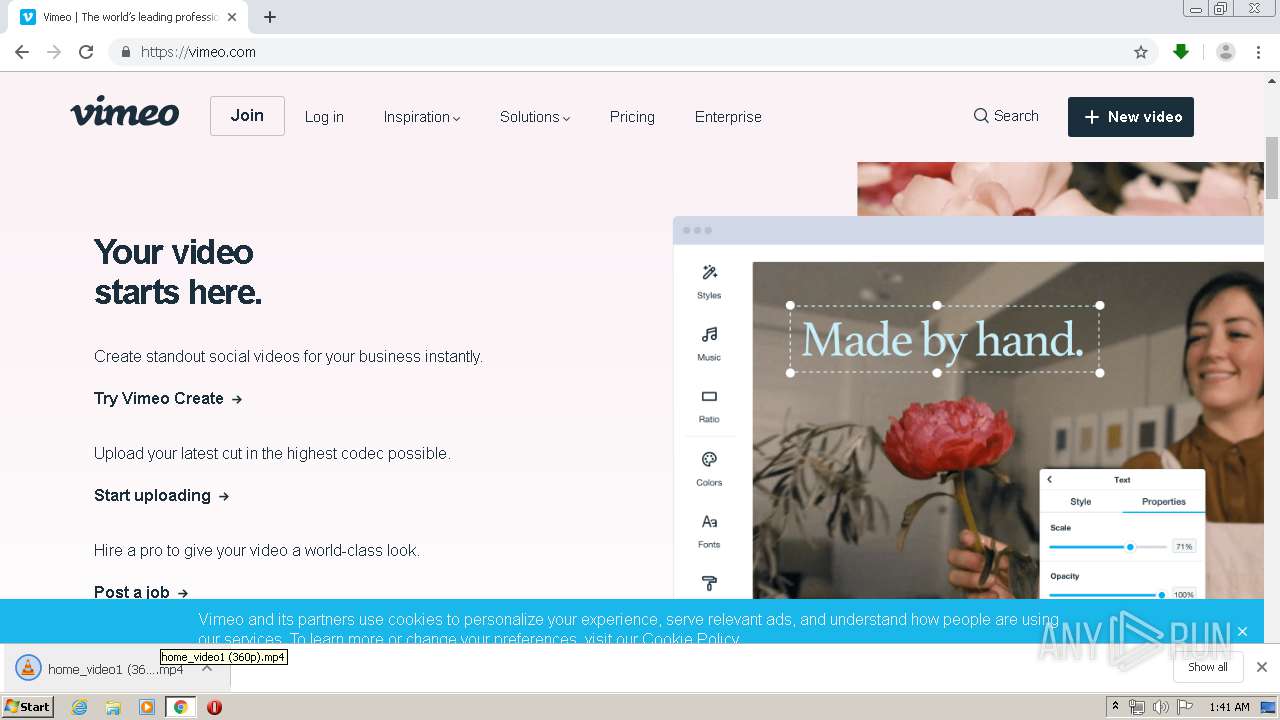1280x720 pixels.
Task: Click the Opacity slider handle
Action: [1161, 595]
